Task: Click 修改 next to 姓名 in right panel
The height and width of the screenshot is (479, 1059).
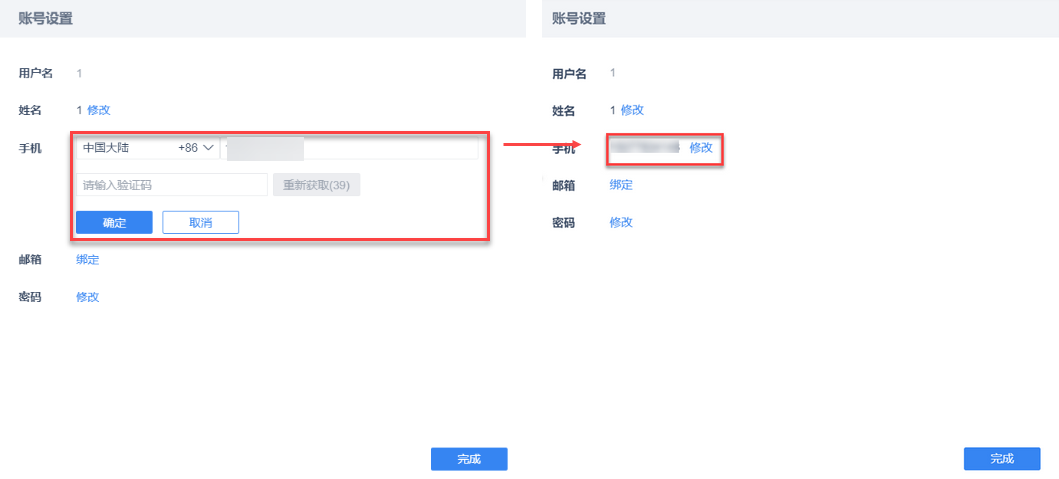Action: [x=632, y=110]
